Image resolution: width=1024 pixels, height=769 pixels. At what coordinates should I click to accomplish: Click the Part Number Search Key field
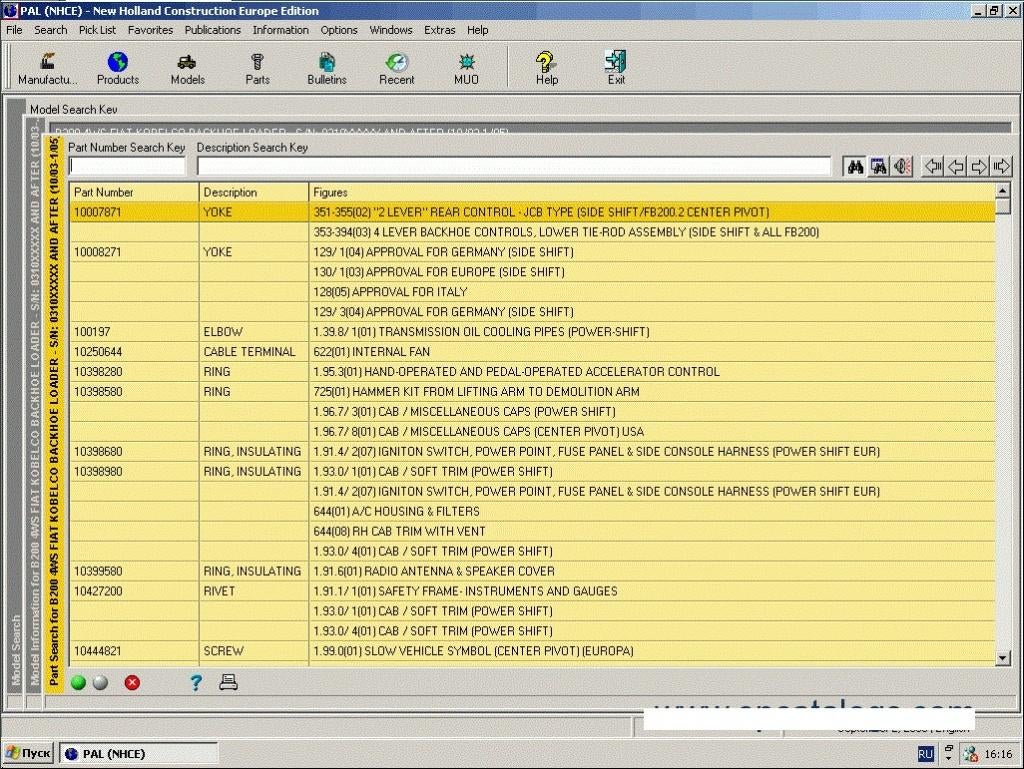click(x=127, y=166)
